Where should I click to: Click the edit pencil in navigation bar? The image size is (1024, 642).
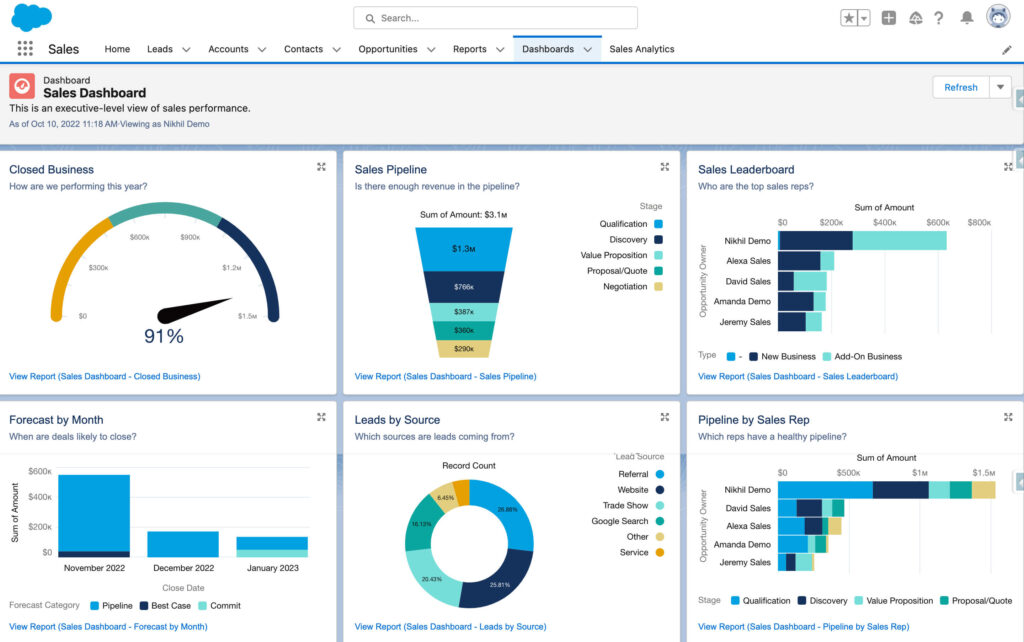(1006, 49)
